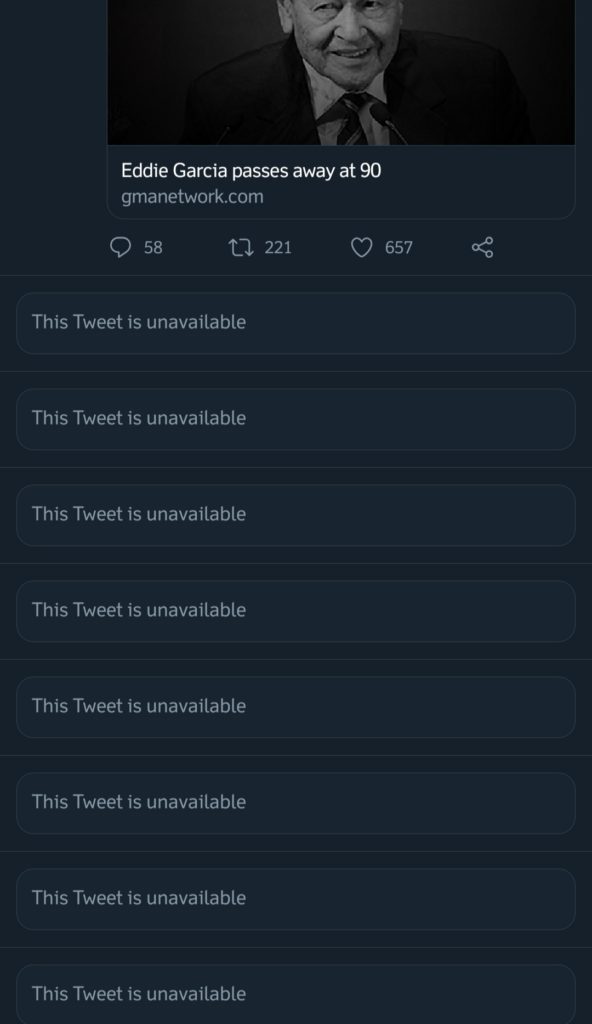Select the fifth 'This Tweet is unavailable' box
This screenshot has width=592, height=1024.
[295, 707]
